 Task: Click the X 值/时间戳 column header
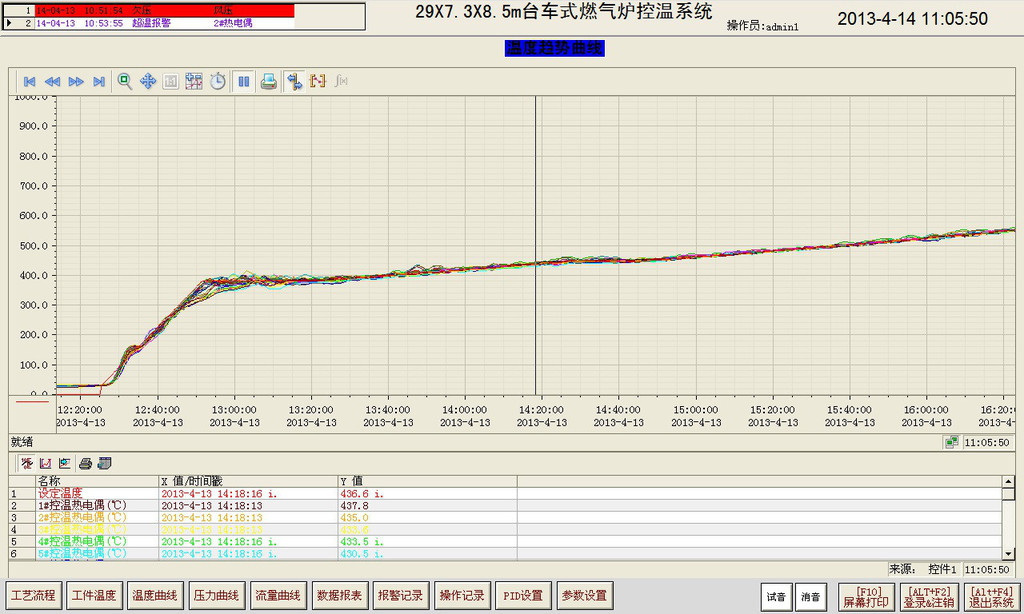pos(248,481)
